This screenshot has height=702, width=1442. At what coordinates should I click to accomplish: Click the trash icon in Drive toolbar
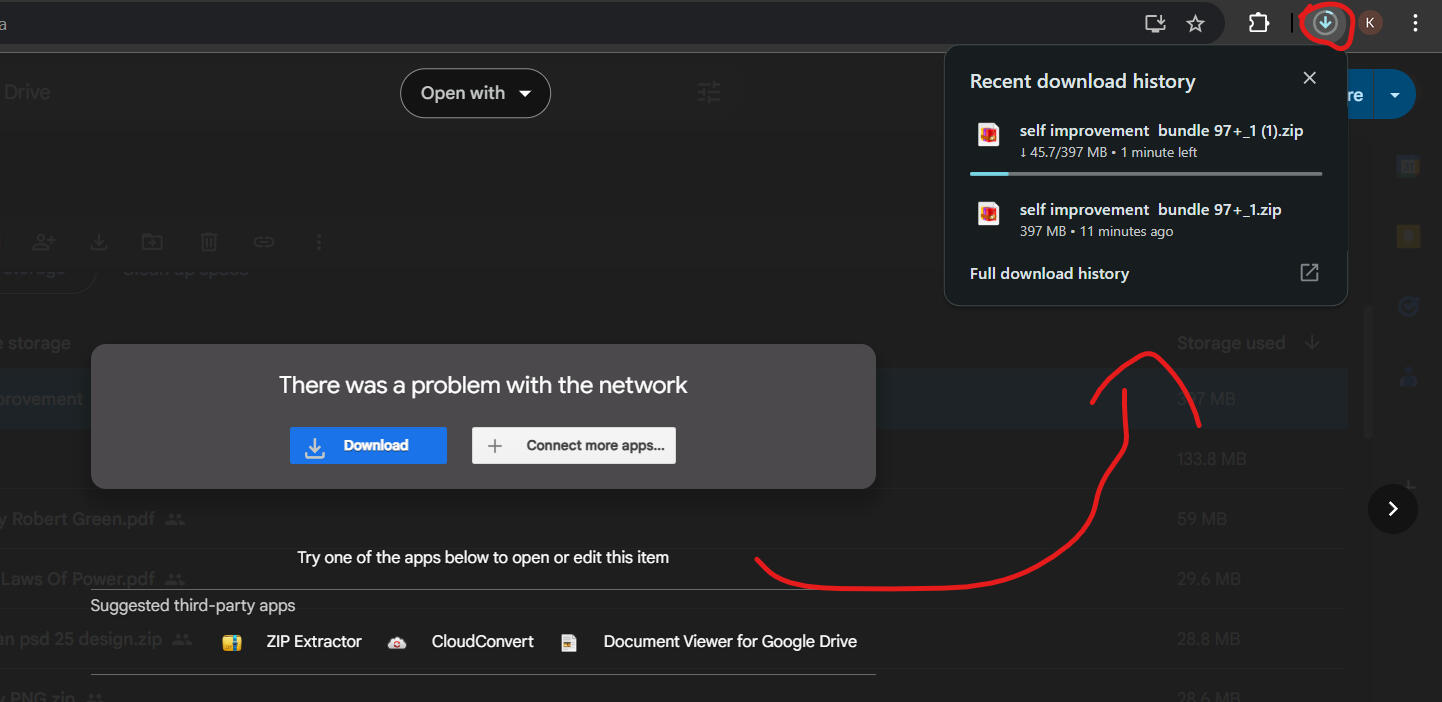click(x=209, y=242)
